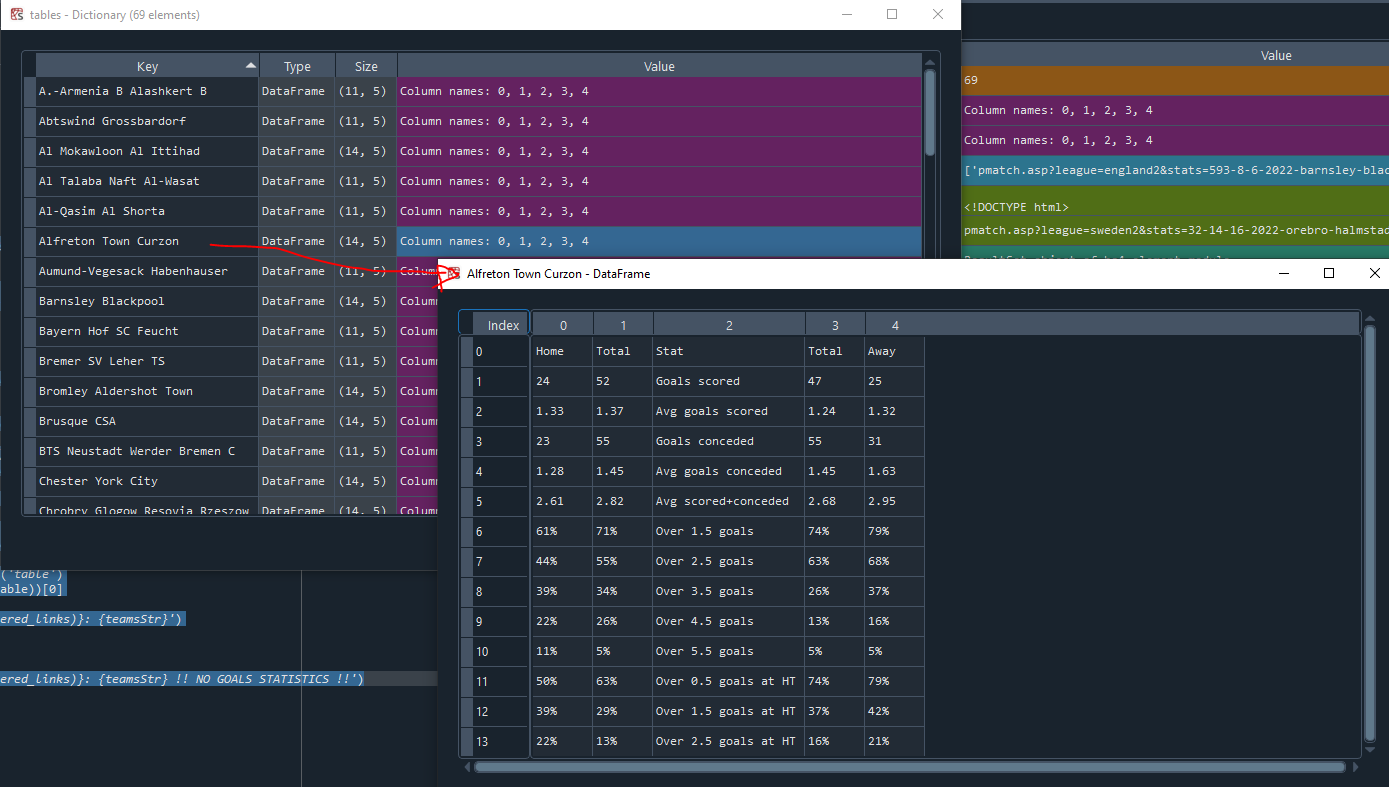Image resolution: width=1389 pixels, height=787 pixels.
Task: Click the 'Avg scored+conceded' stat cell
Action: coord(729,501)
